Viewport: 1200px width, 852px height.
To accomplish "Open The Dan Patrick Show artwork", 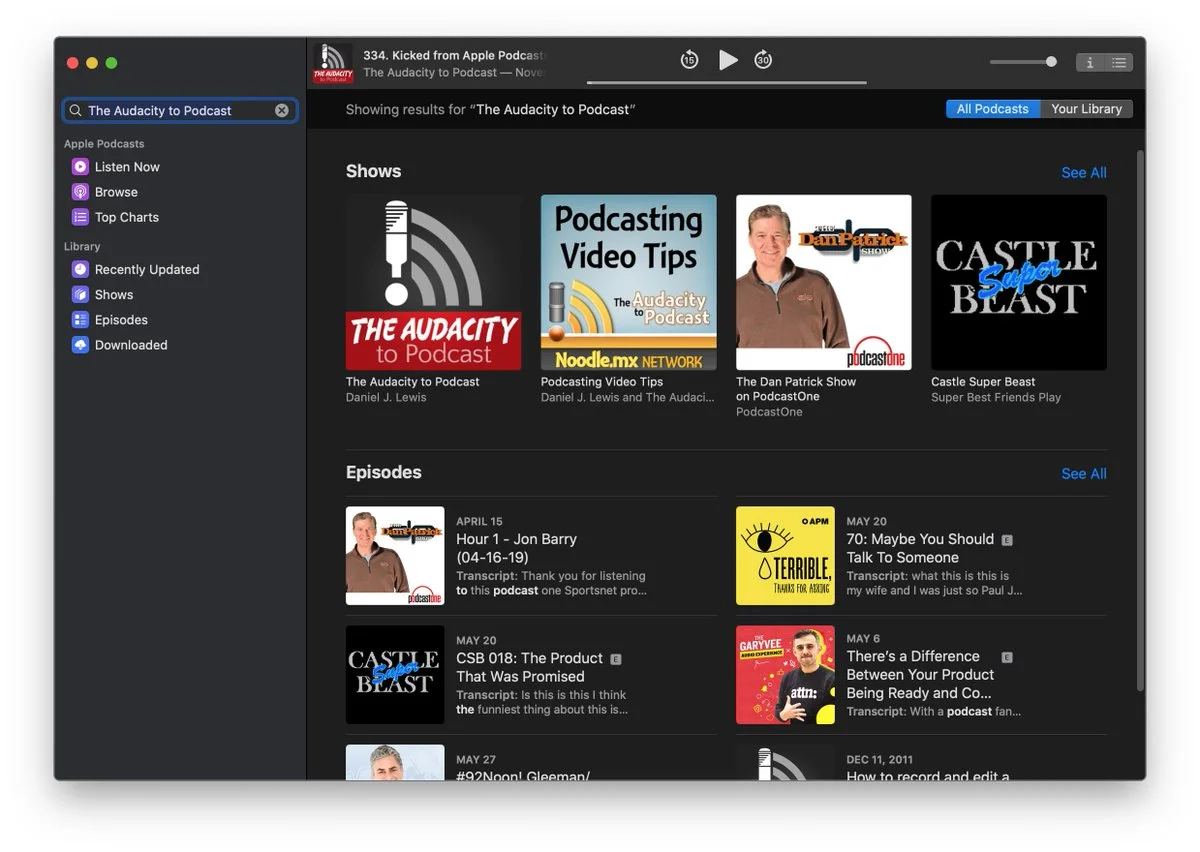I will pos(823,282).
